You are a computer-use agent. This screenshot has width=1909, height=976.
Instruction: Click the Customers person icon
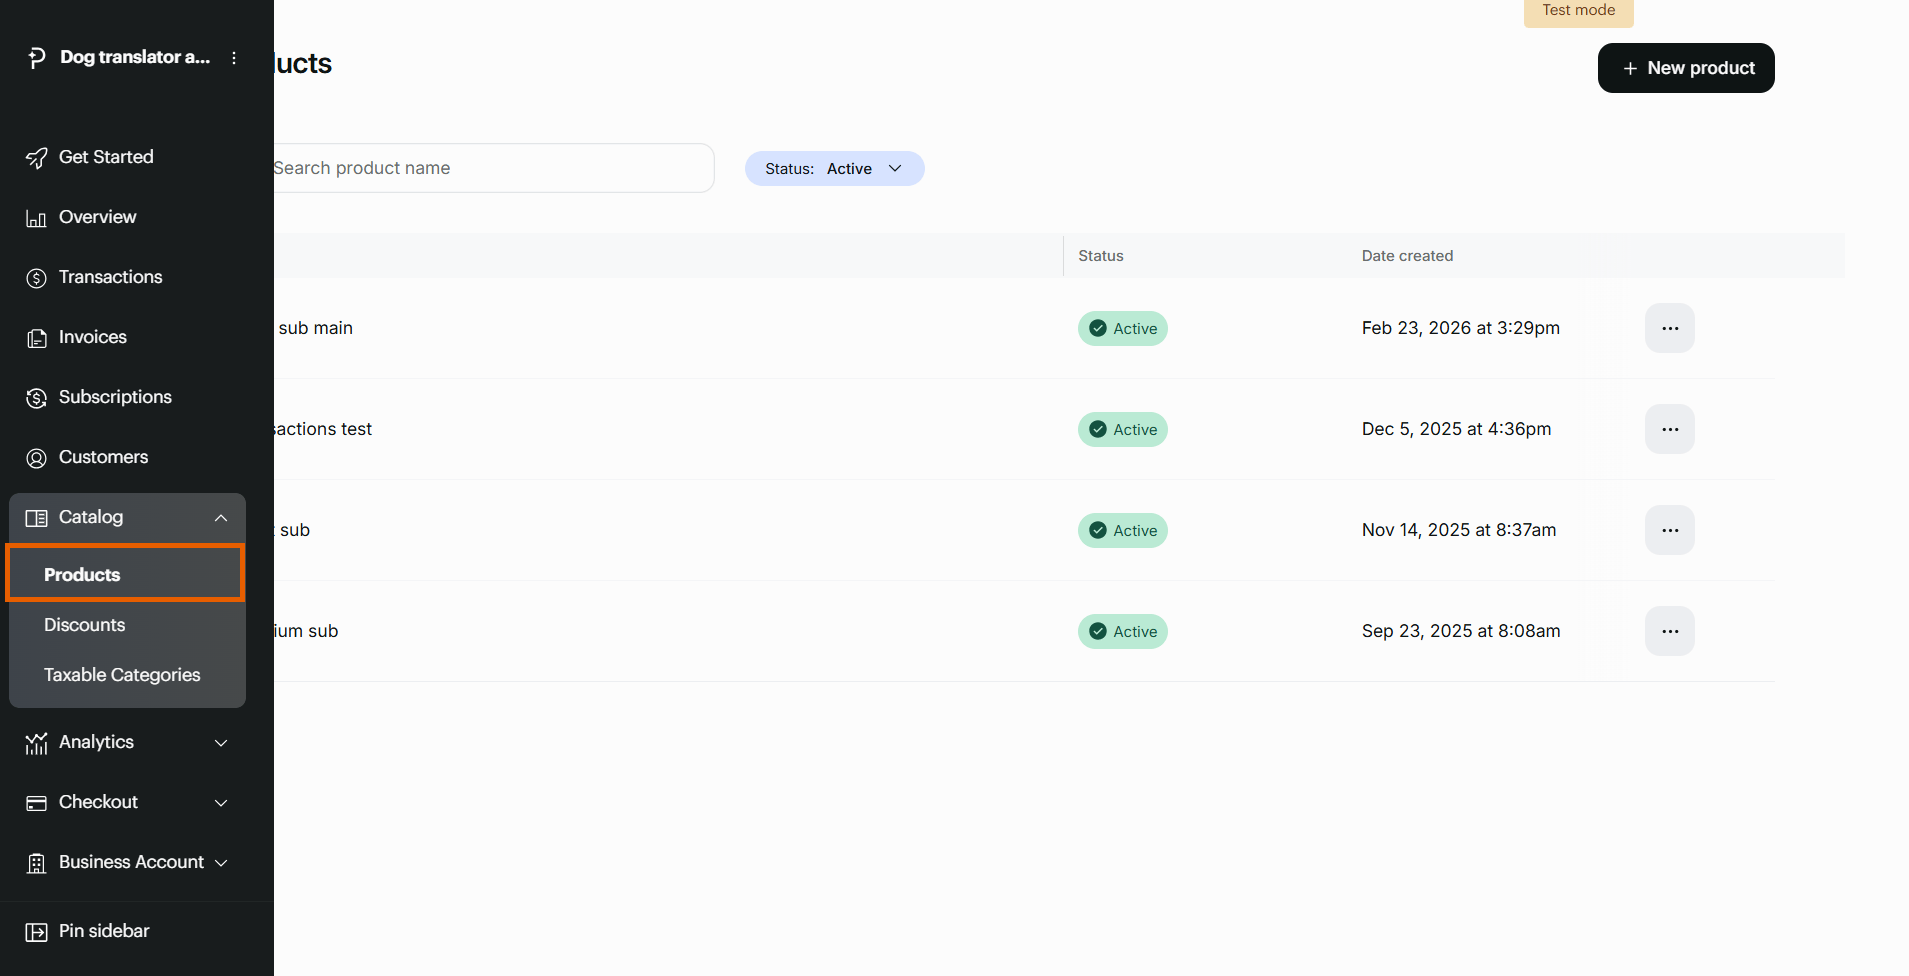point(37,458)
